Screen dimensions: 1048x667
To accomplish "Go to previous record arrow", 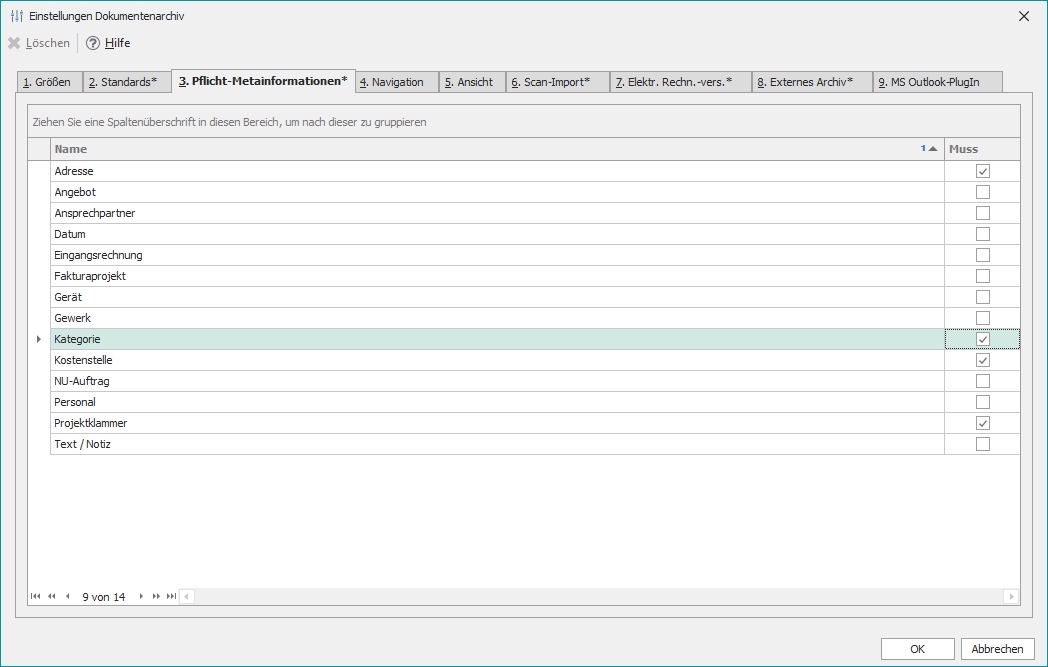I will point(67,596).
